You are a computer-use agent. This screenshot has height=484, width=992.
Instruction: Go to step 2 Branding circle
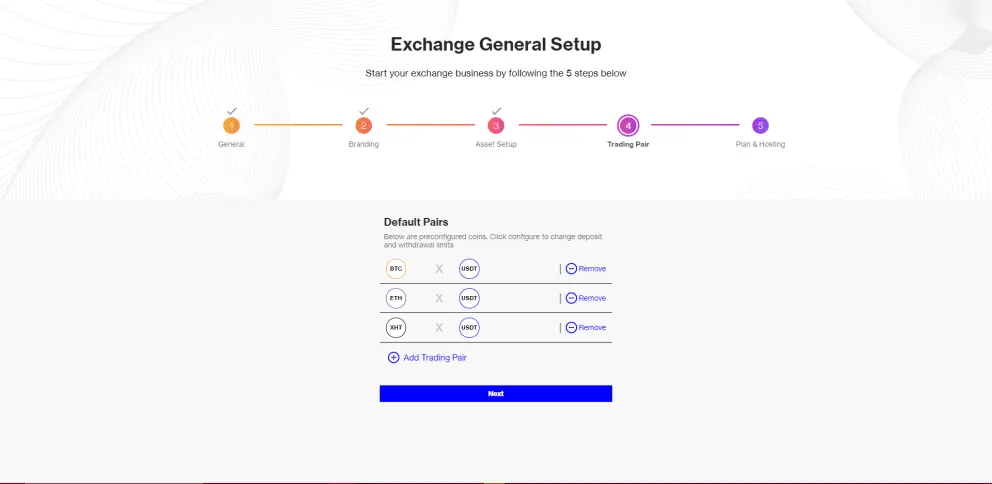pos(363,126)
